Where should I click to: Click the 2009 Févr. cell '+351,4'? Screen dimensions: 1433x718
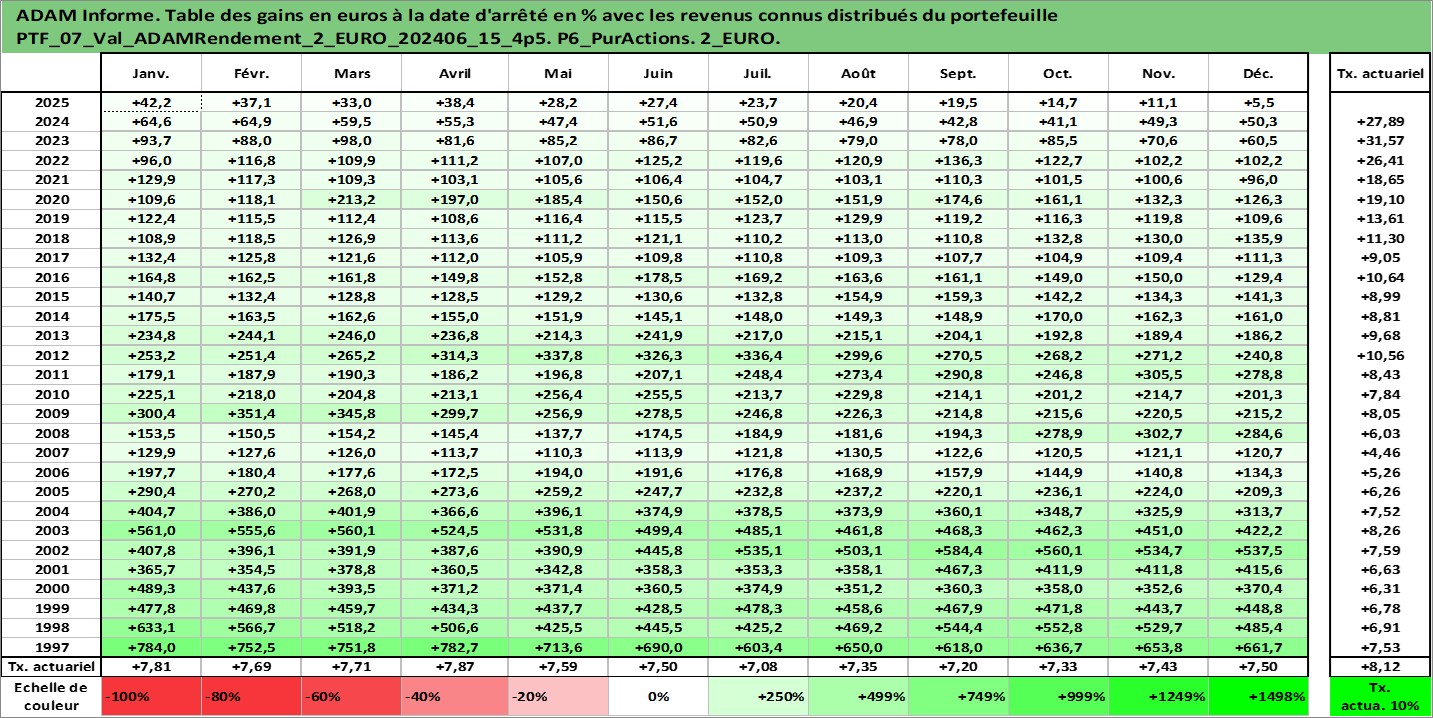click(252, 413)
